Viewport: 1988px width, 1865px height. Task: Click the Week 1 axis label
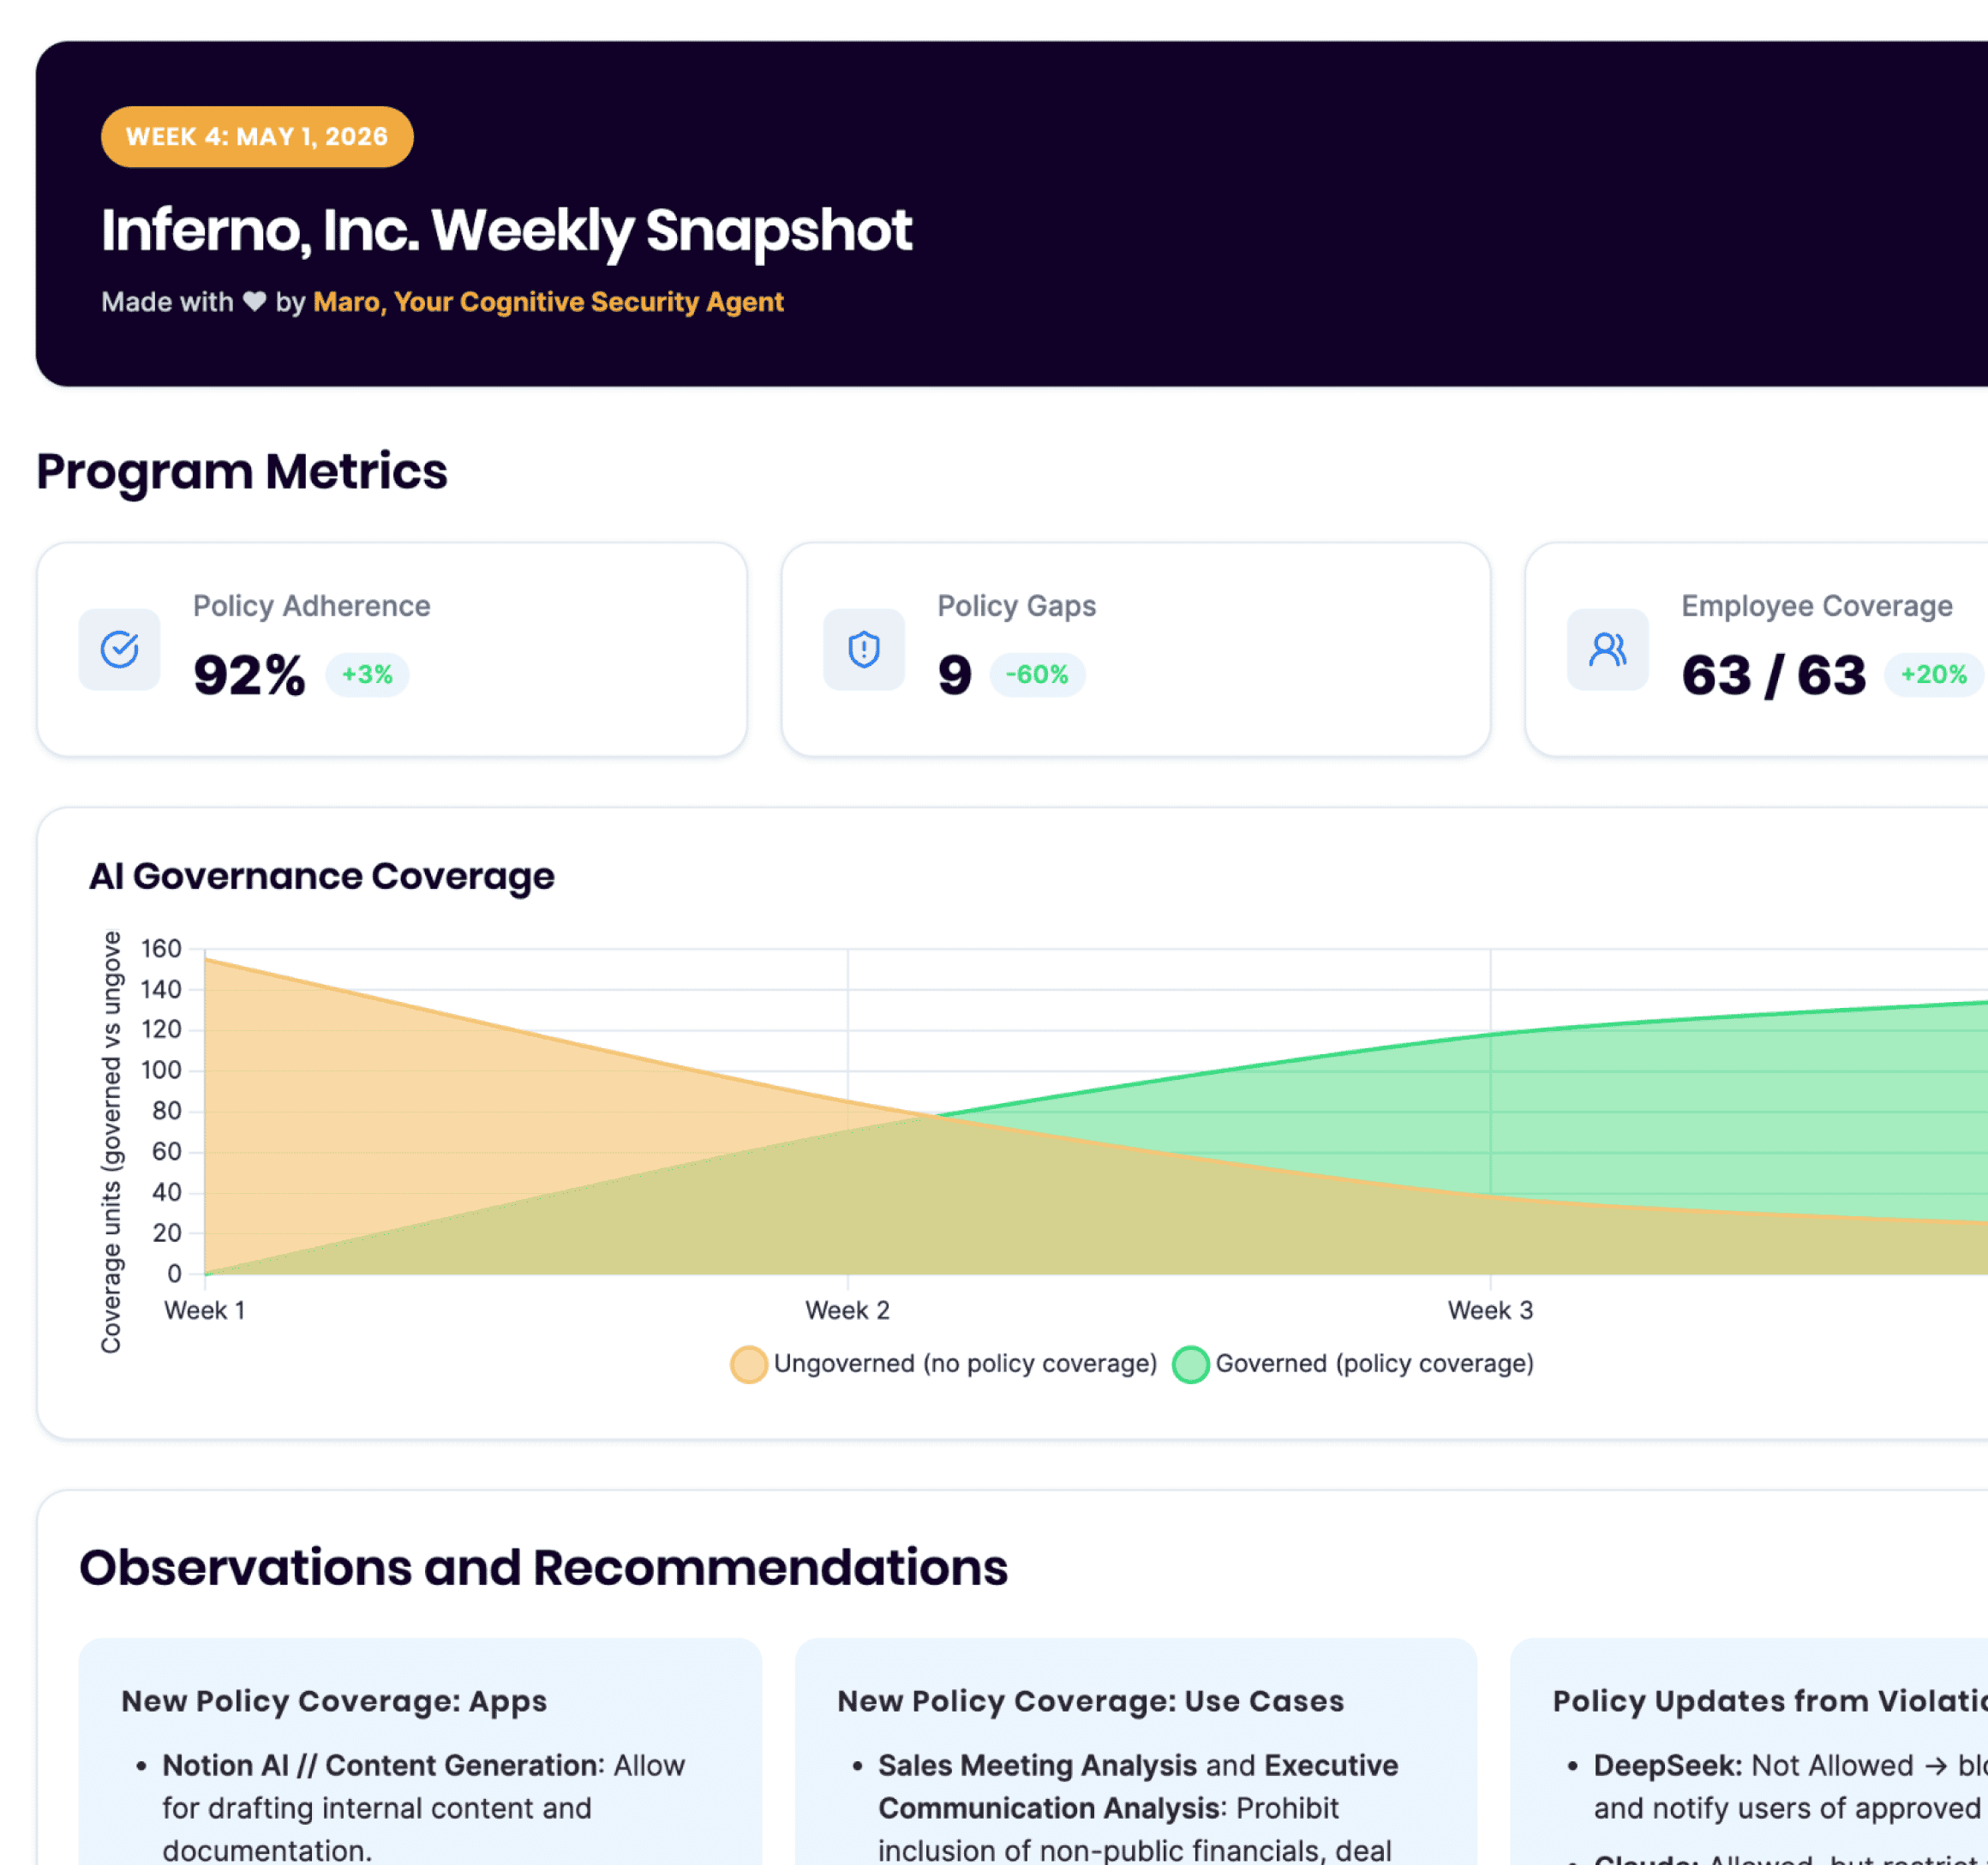[x=204, y=1310]
